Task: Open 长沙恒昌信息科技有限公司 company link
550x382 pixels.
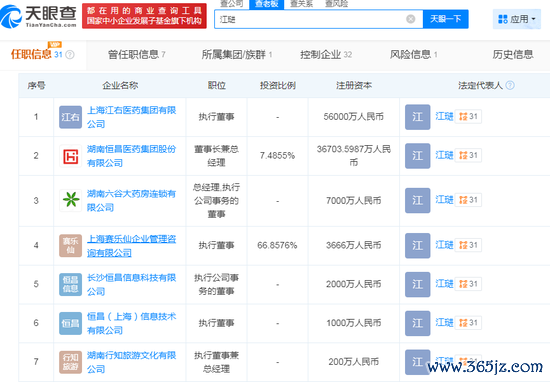Action: tap(132, 284)
